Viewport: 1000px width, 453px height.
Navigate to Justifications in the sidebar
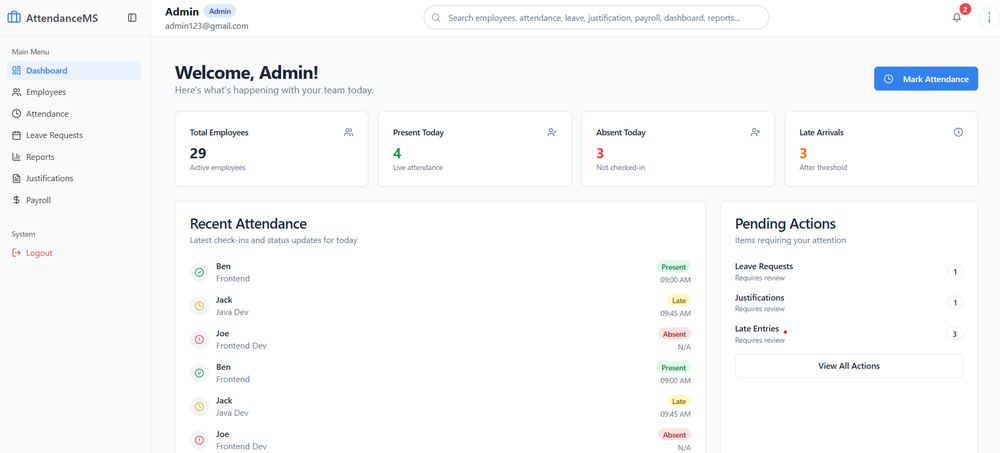click(74, 178)
